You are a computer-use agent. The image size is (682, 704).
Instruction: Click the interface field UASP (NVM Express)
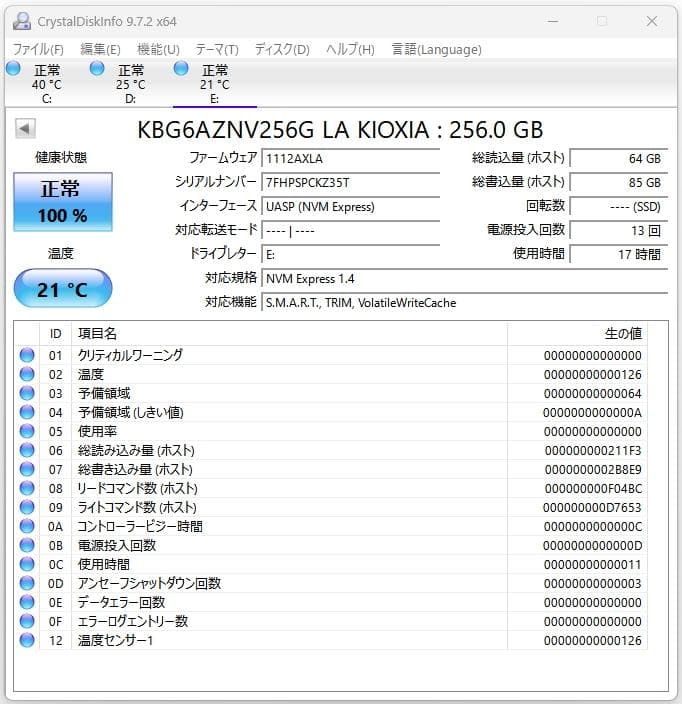click(350, 207)
